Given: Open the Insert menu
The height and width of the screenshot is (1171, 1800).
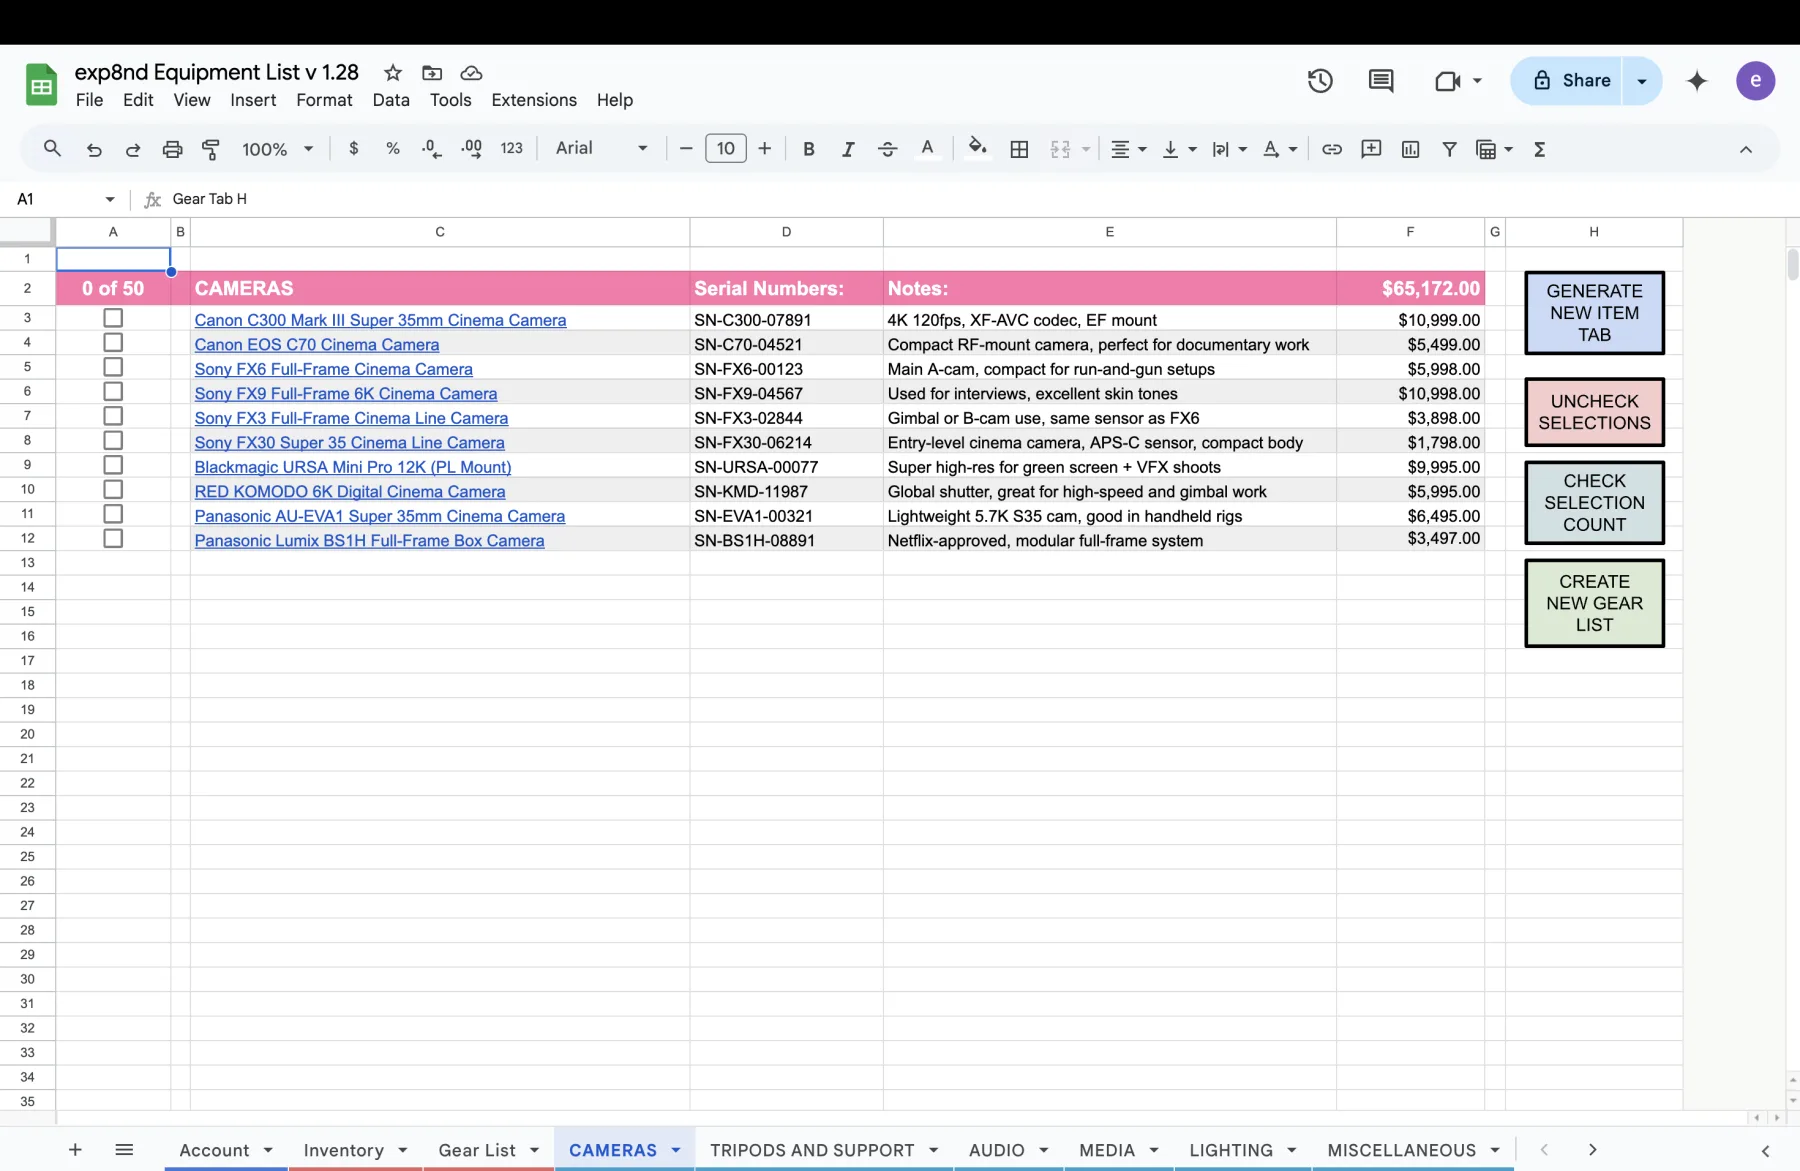Looking at the screenshot, I should point(253,100).
